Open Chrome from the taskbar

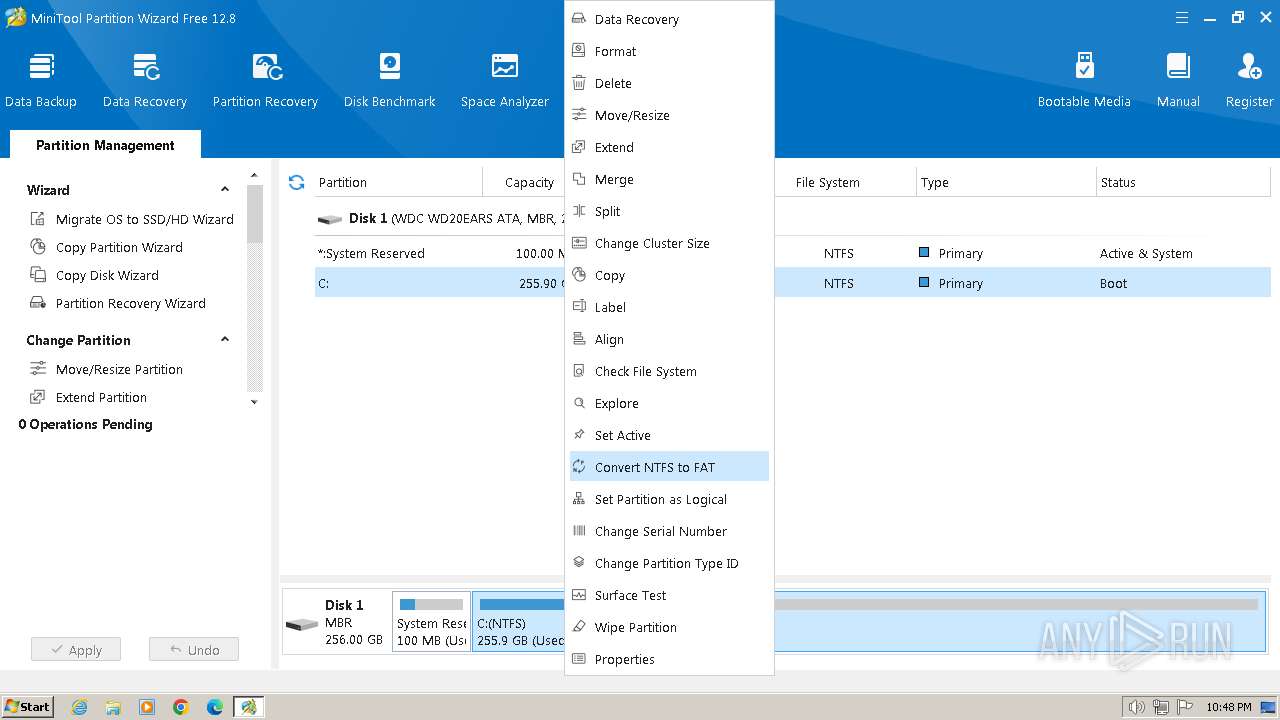(181, 707)
